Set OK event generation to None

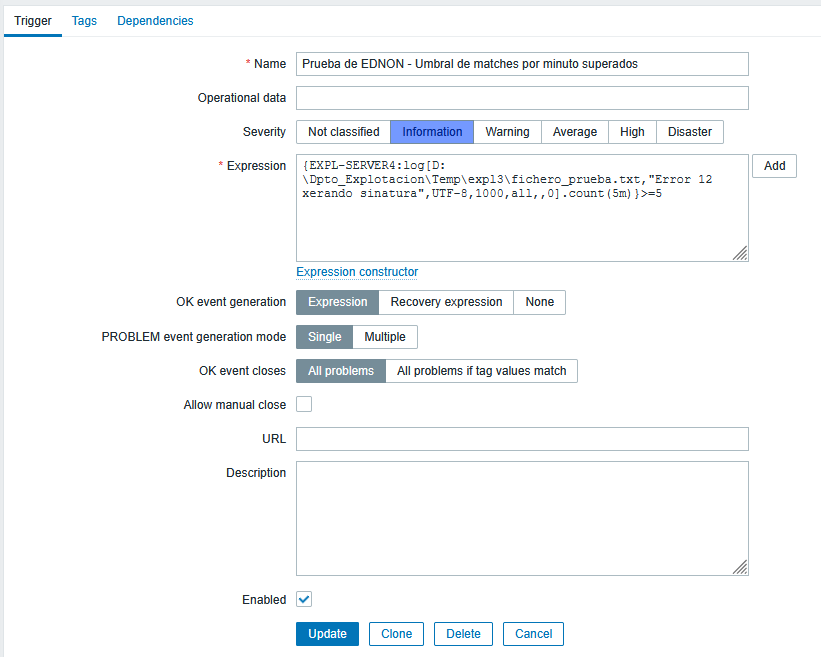[x=539, y=302]
